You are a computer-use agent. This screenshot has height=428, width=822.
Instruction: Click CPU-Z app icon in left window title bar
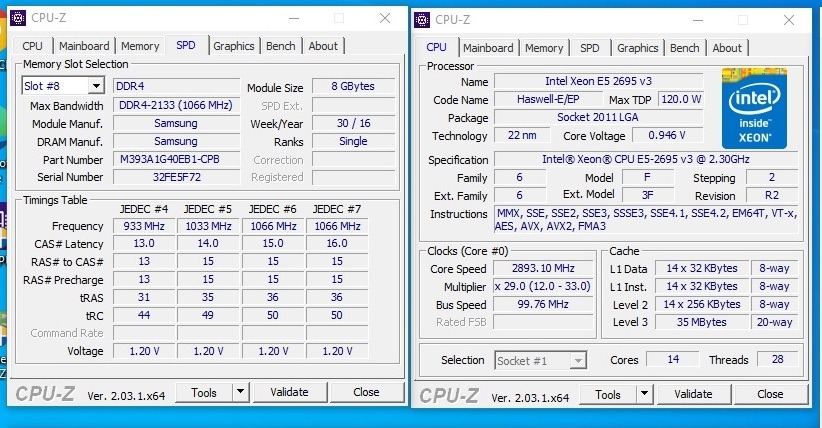[18, 18]
